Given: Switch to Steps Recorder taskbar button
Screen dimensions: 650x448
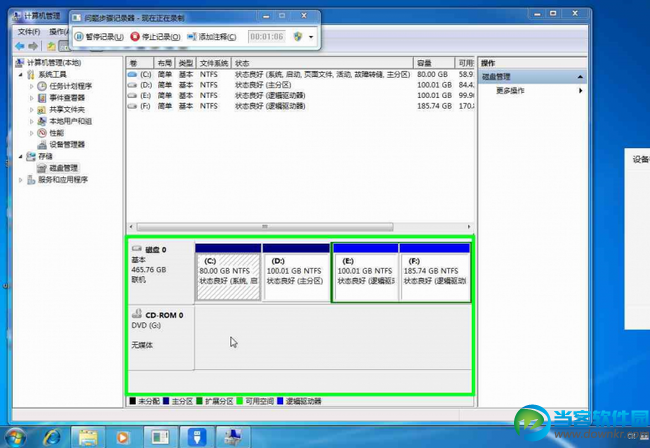Looking at the screenshot, I should tap(160, 438).
